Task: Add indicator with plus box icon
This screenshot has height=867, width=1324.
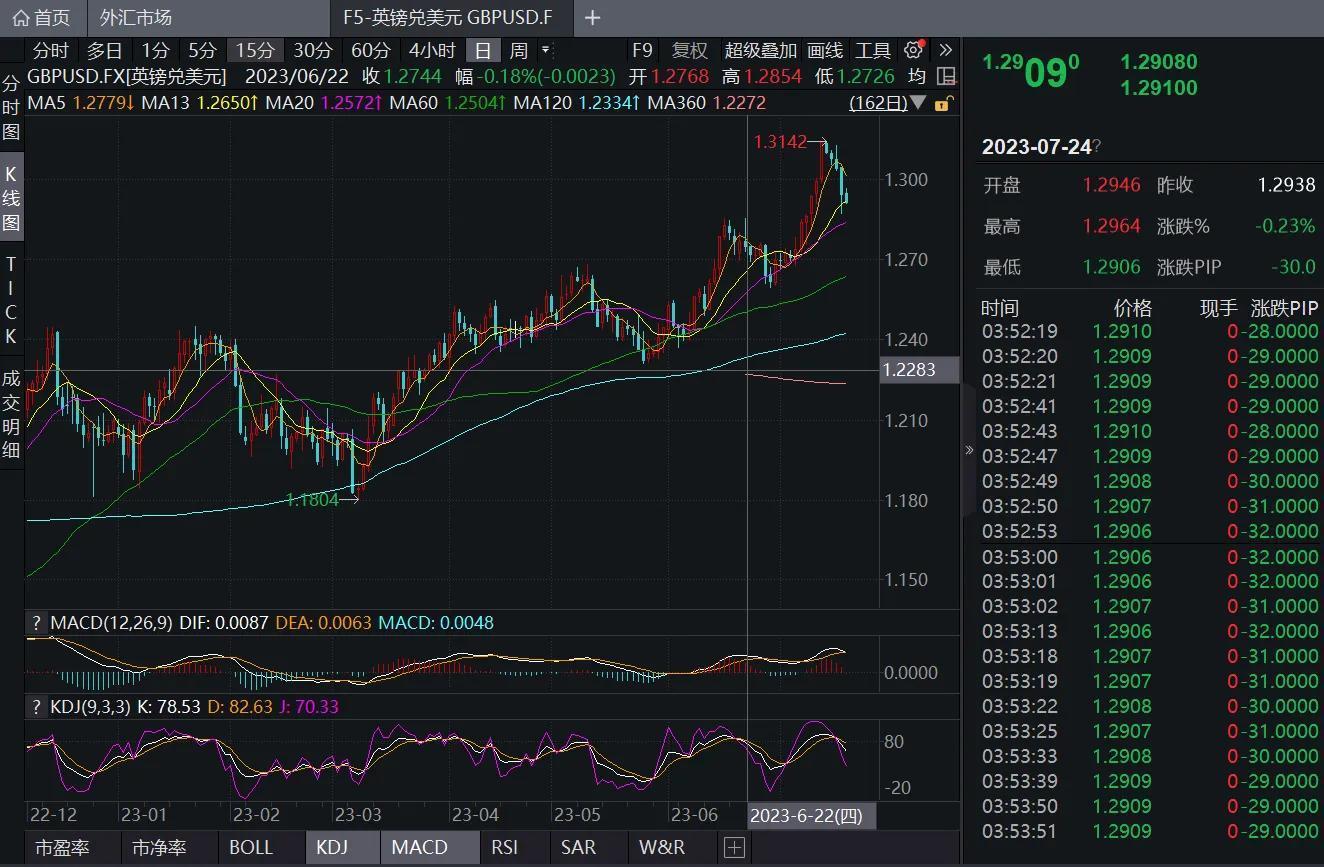Action: [x=734, y=848]
